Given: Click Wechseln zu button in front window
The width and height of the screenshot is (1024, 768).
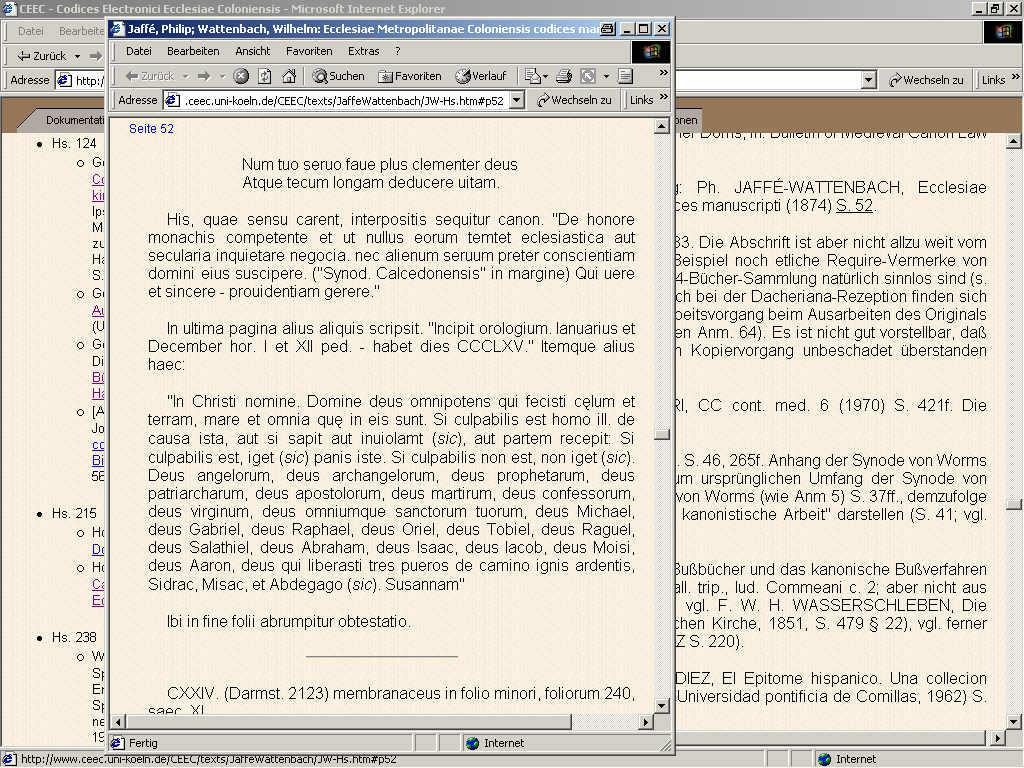Looking at the screenshot, I should tap(575, 100).
